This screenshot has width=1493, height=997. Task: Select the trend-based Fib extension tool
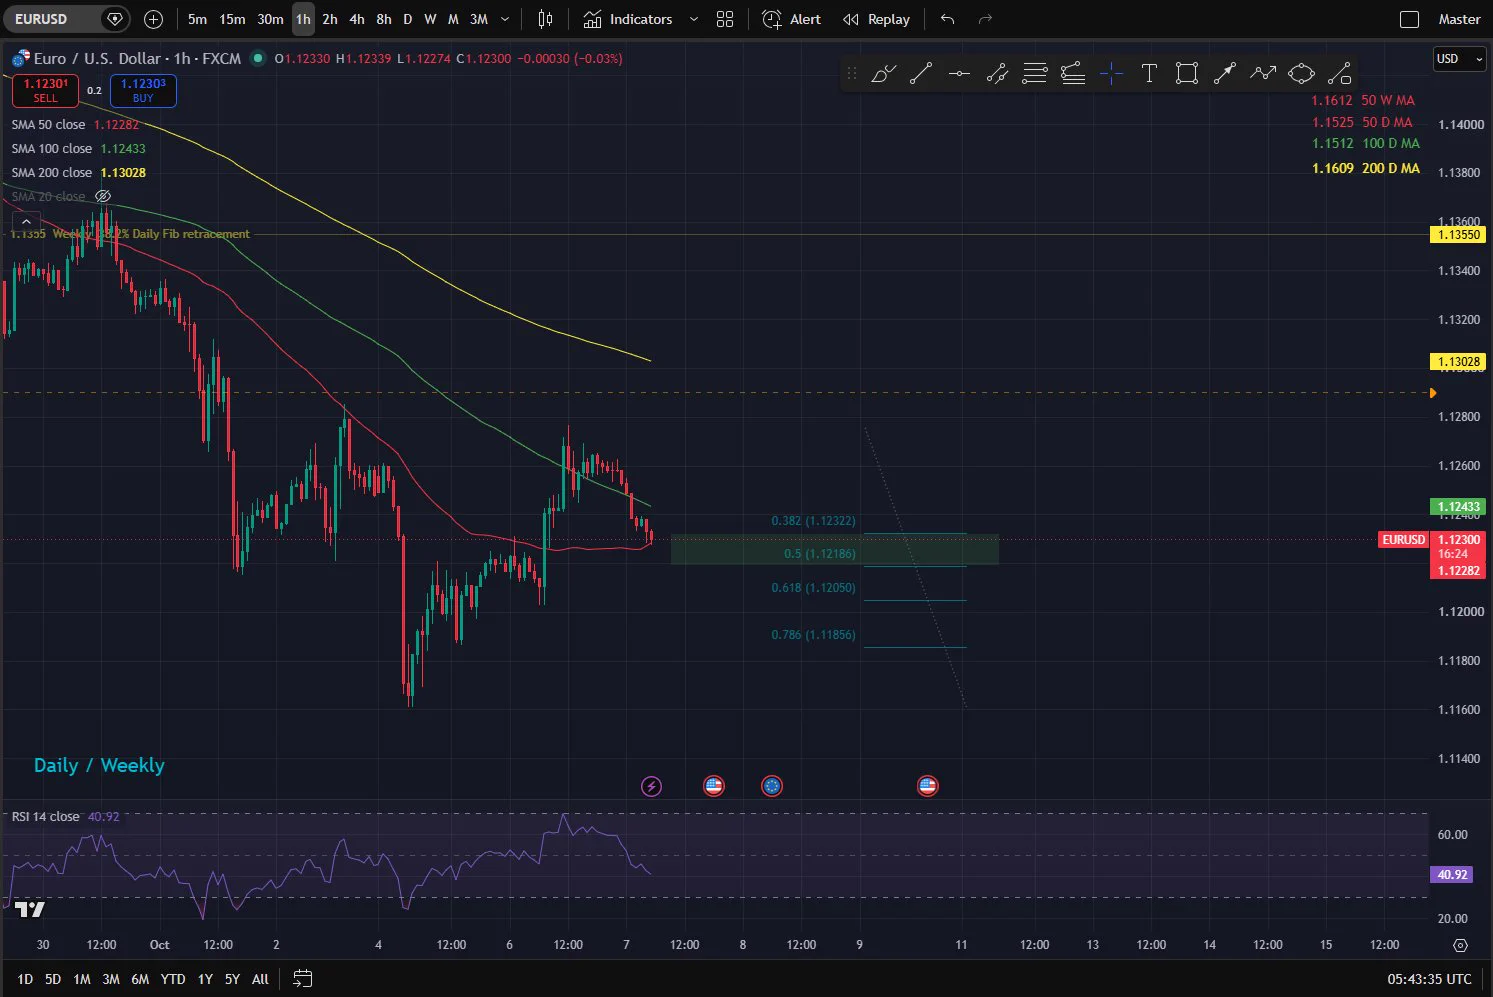[1073, 73]
